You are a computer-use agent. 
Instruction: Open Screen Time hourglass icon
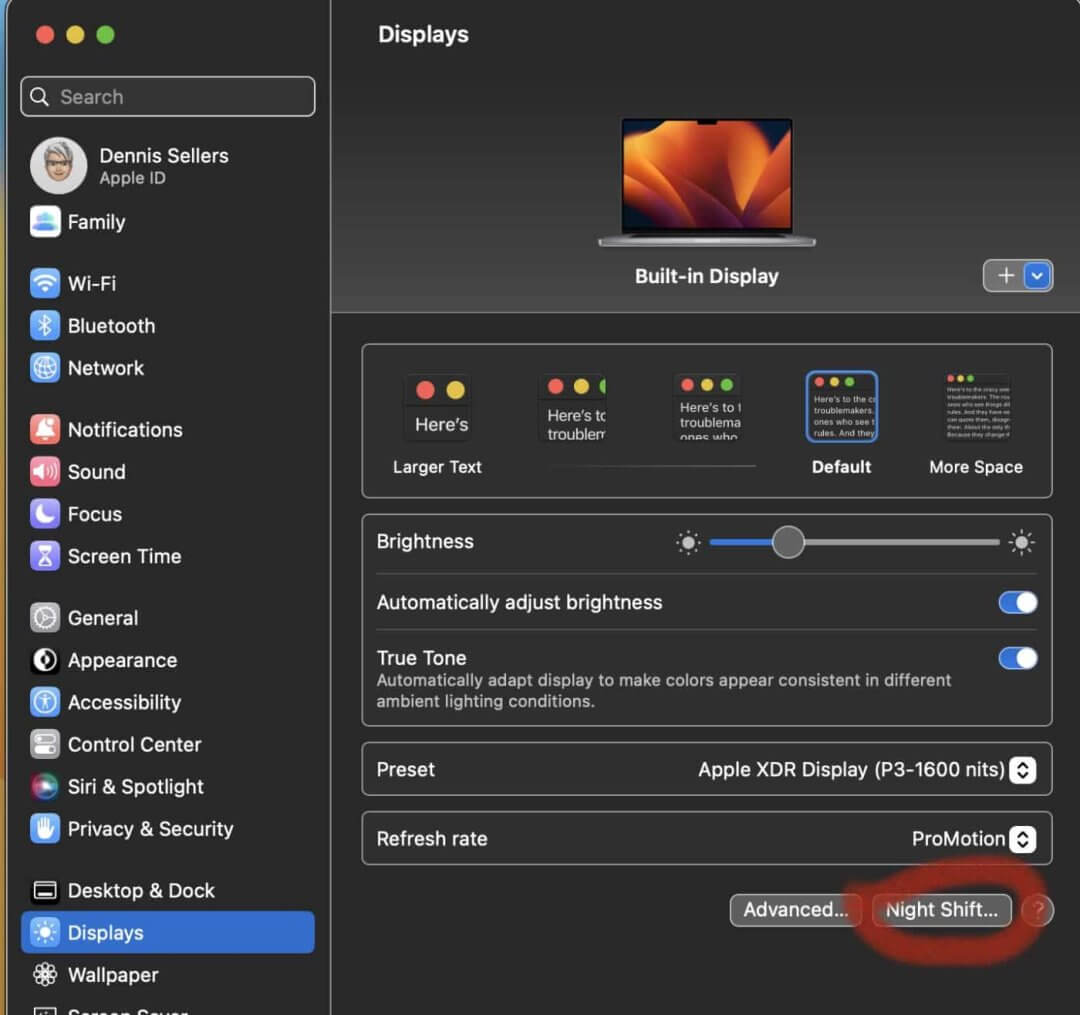(45, 556)
